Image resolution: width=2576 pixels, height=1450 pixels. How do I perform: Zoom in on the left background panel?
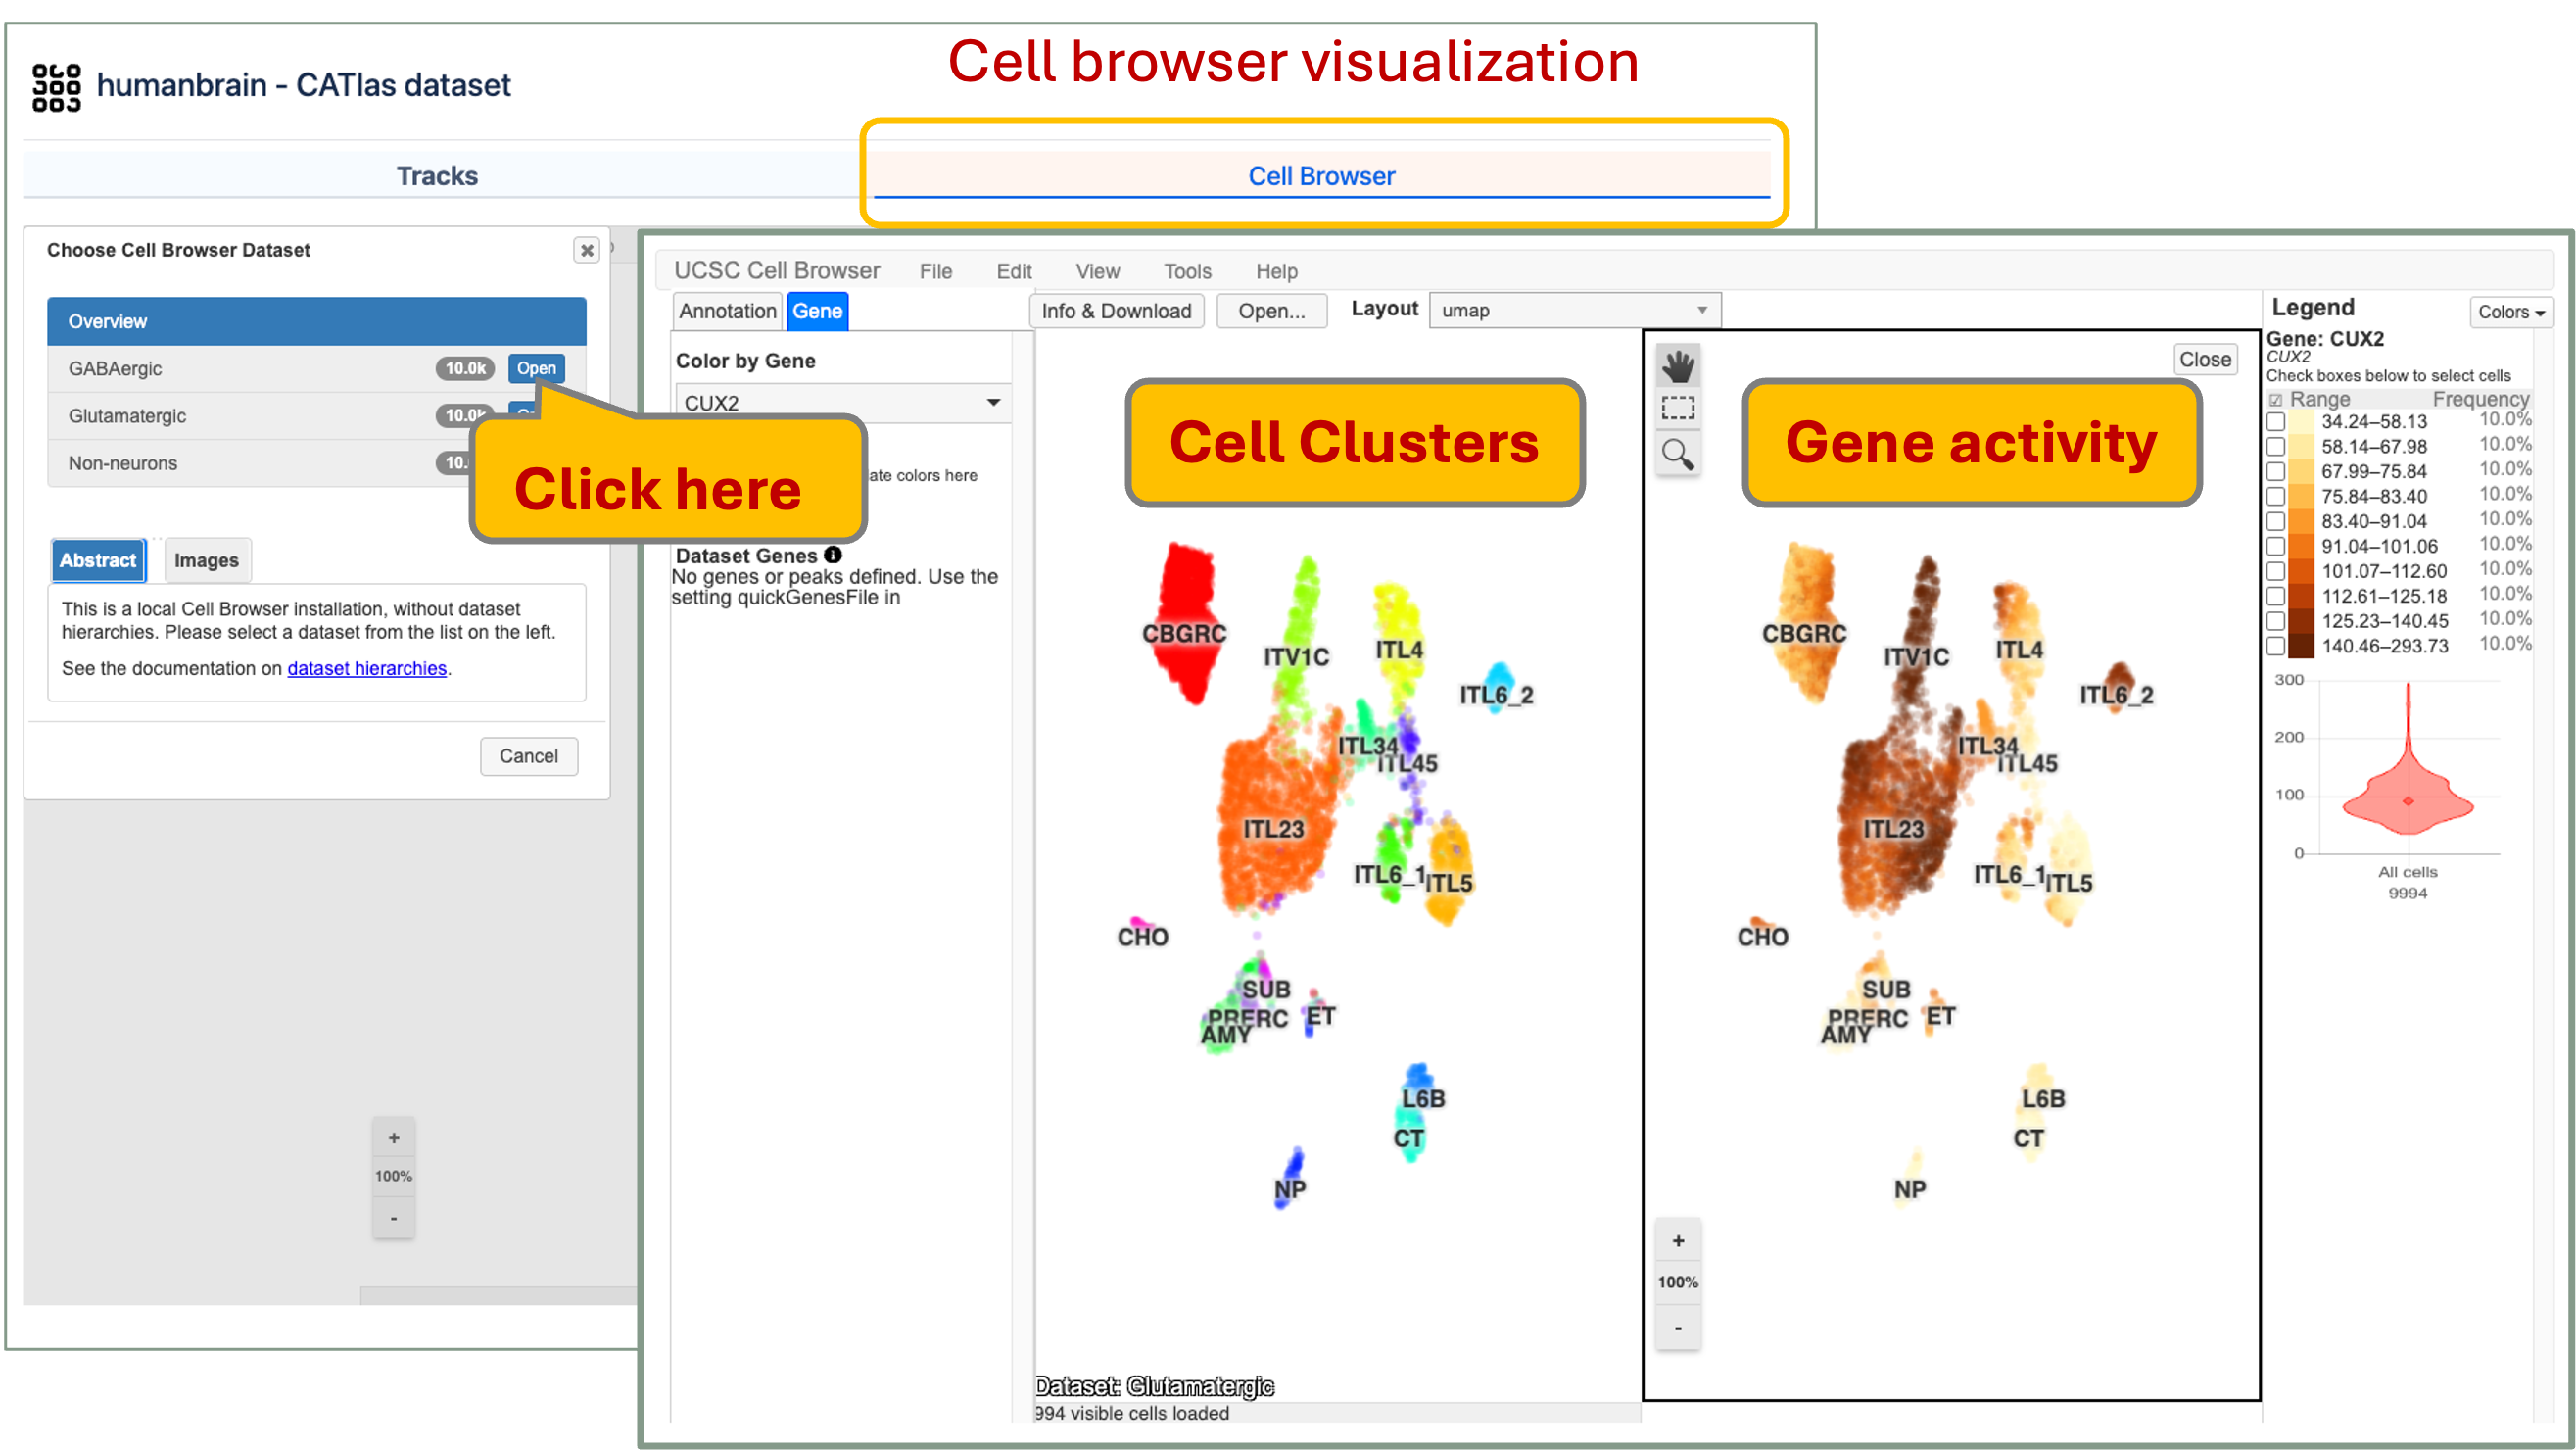tap(394, 1138)
